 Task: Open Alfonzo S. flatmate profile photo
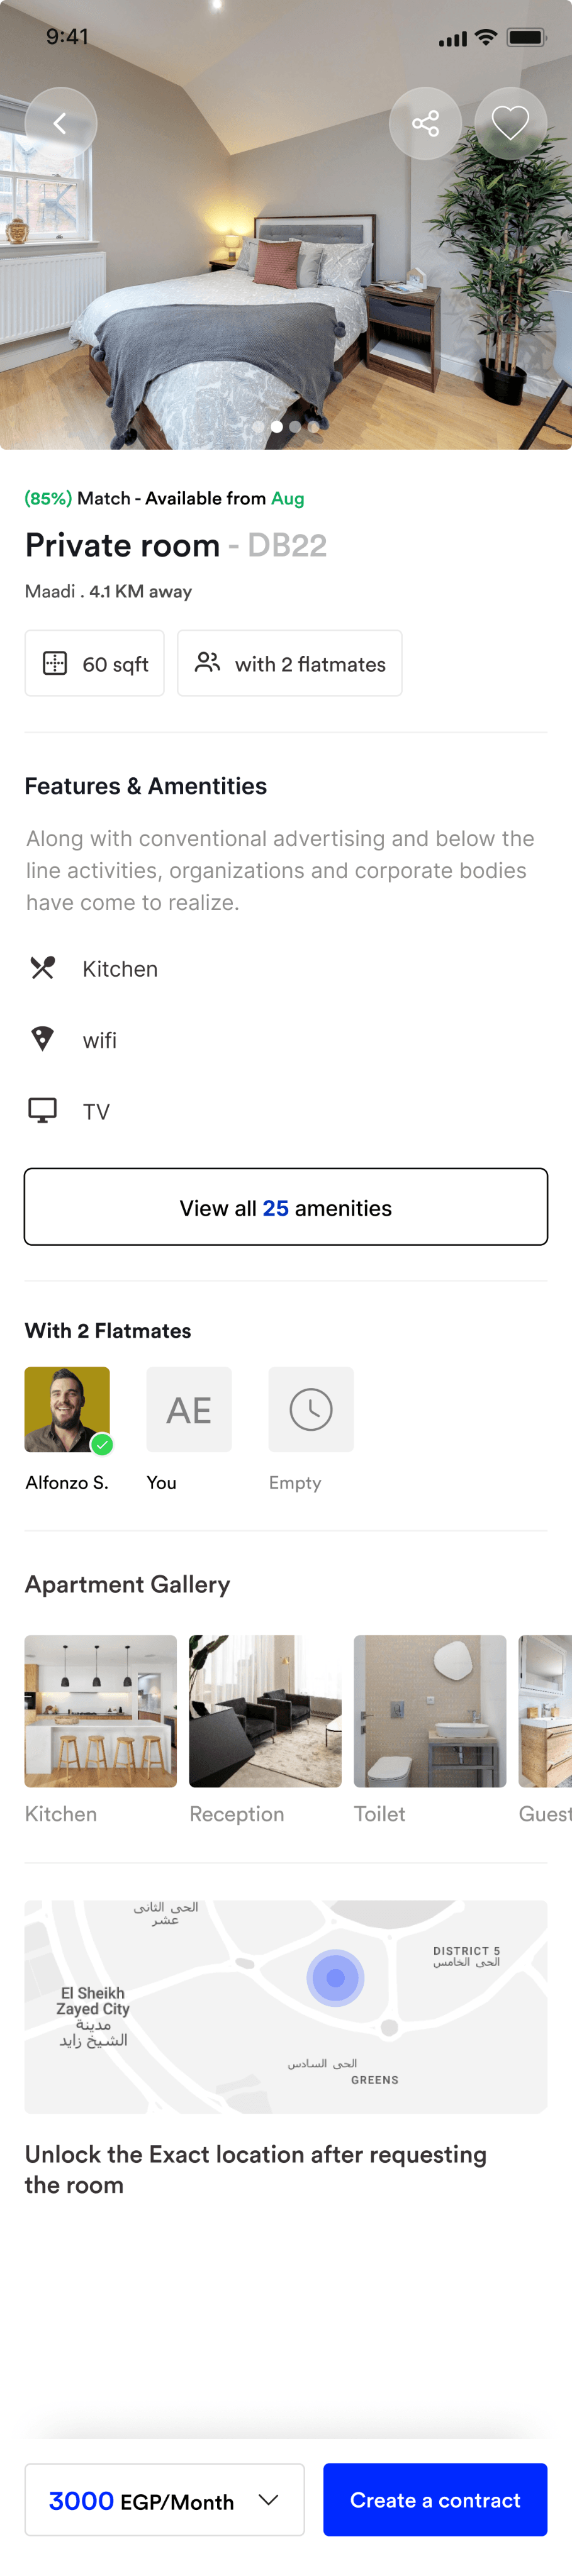point(67,1409)
